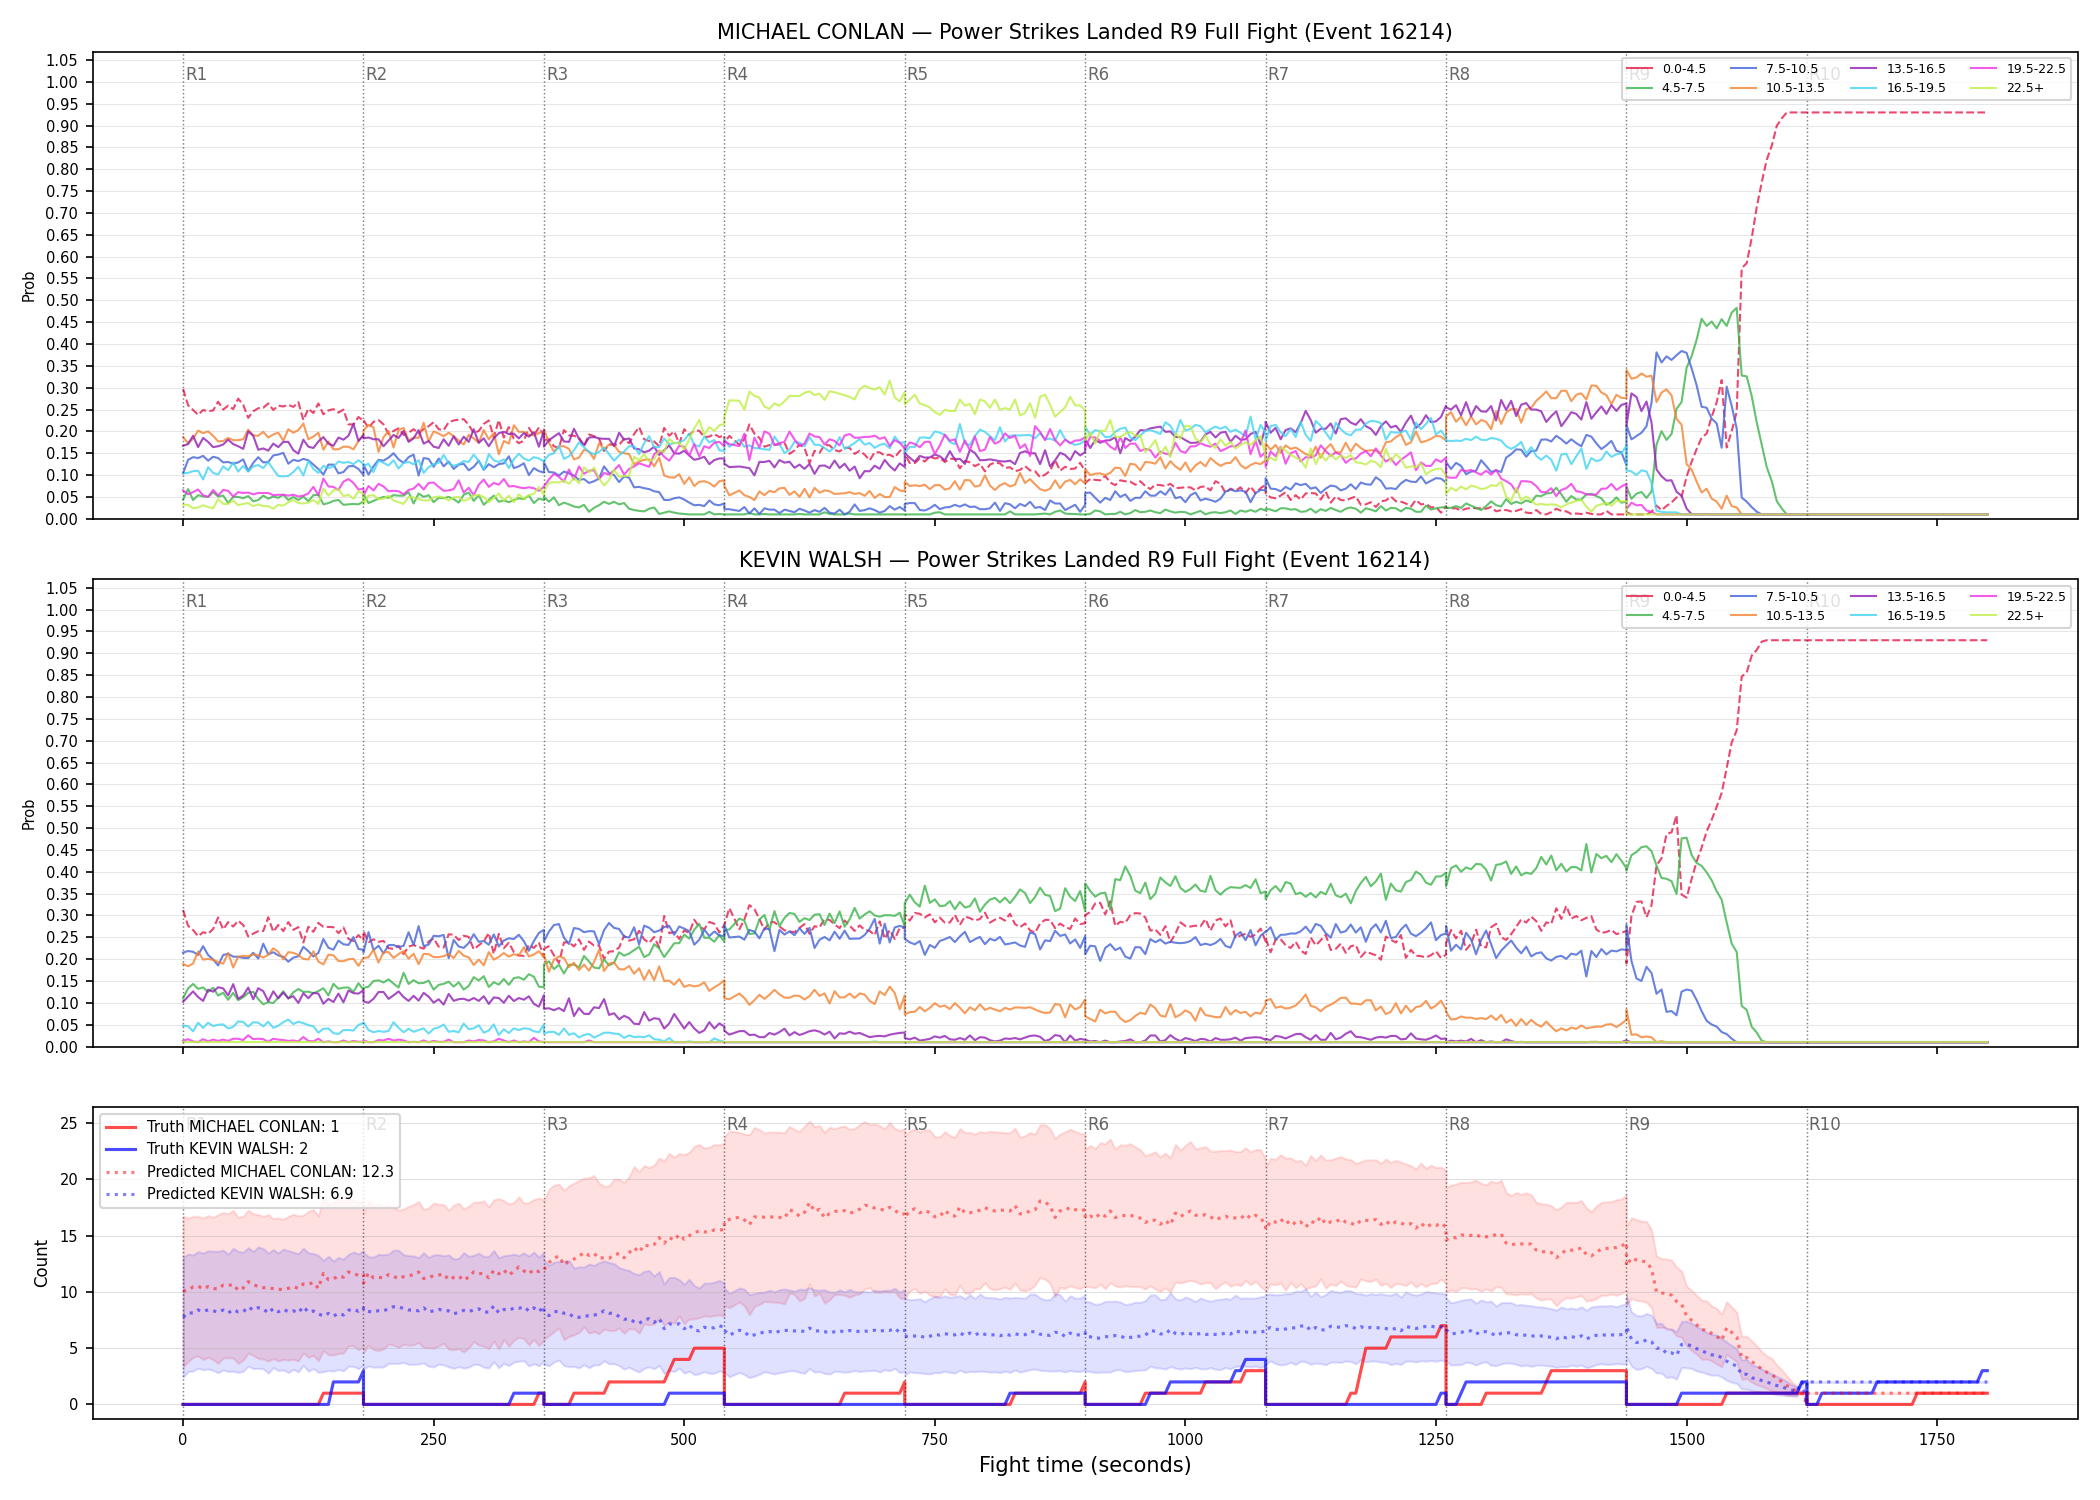Click the Prob axis label of Conlan chart
2100x1500 pixels.
point(29,286)
